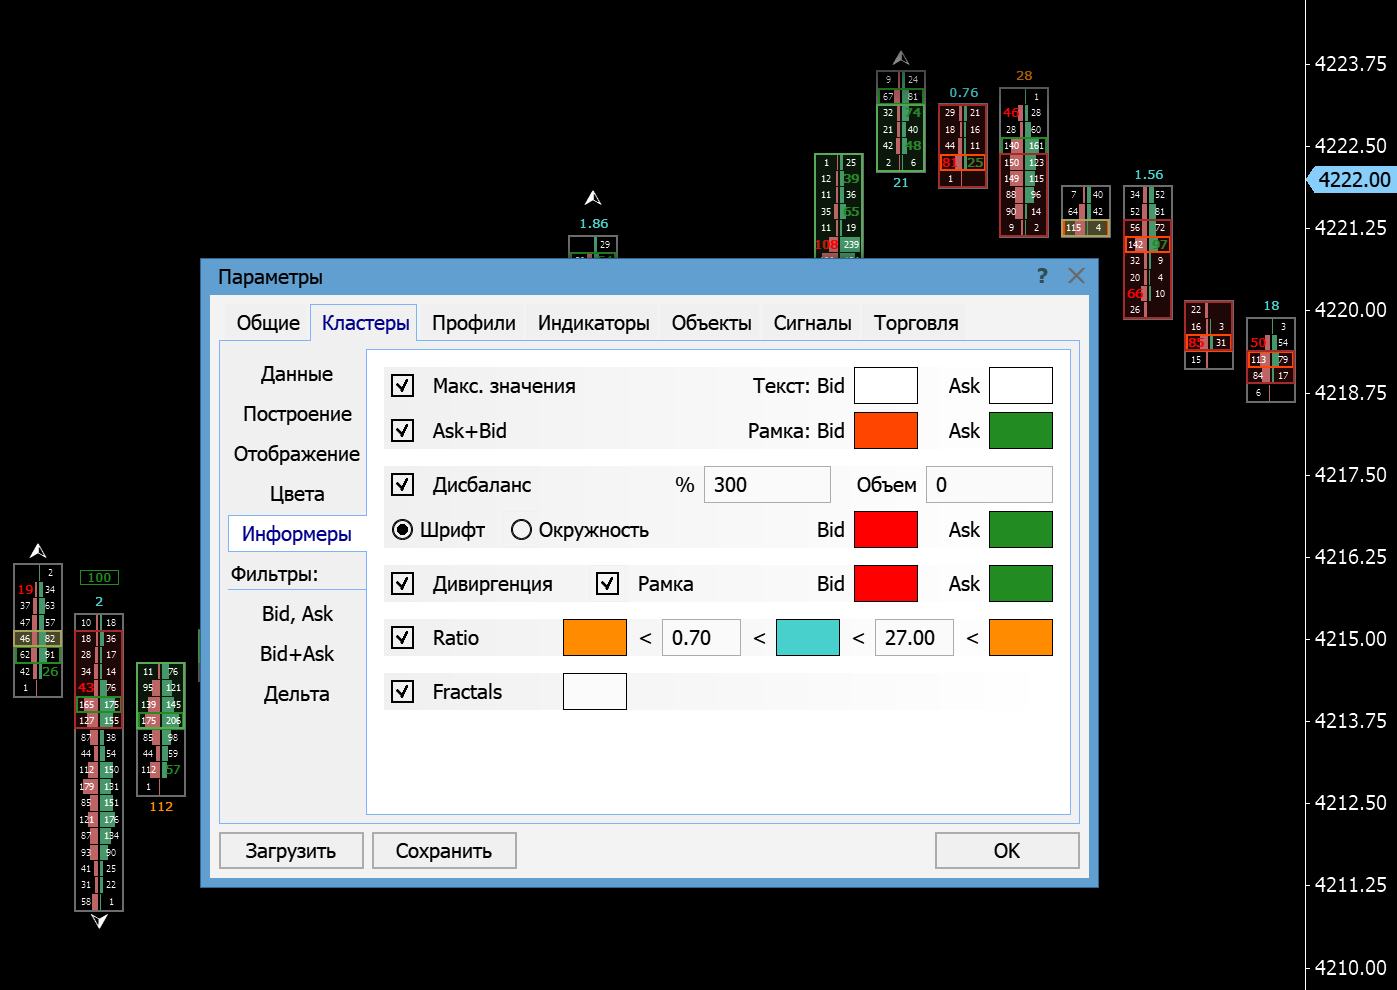Click the white Fractals color swatch
This screenshot has height=990, width=1397.
tap(595, 692)
